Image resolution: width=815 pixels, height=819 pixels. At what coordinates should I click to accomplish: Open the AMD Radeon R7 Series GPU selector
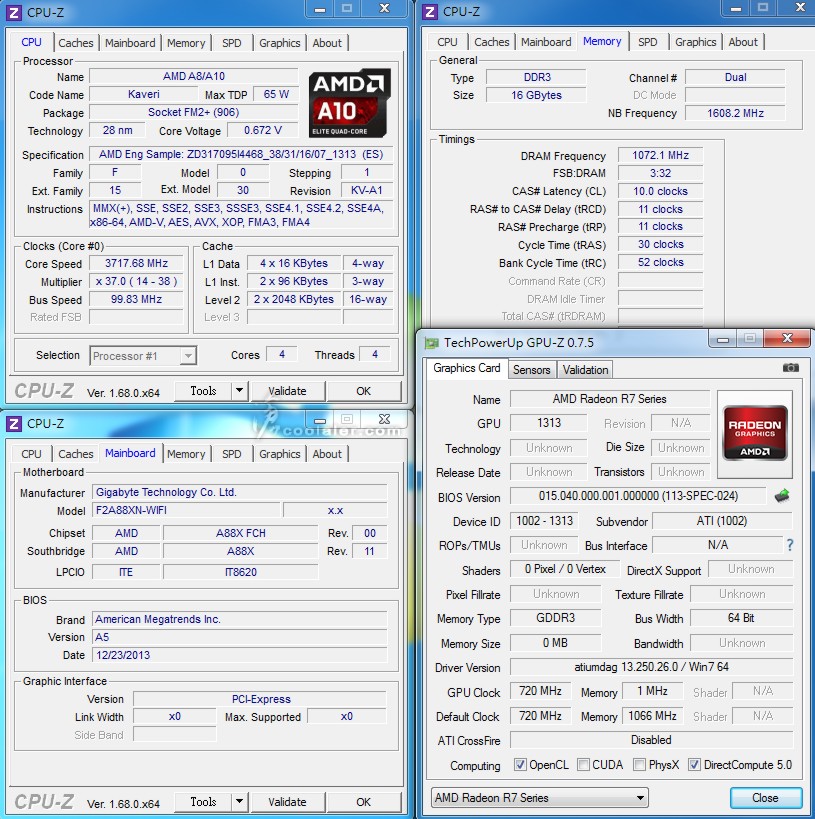click(539, 798)
